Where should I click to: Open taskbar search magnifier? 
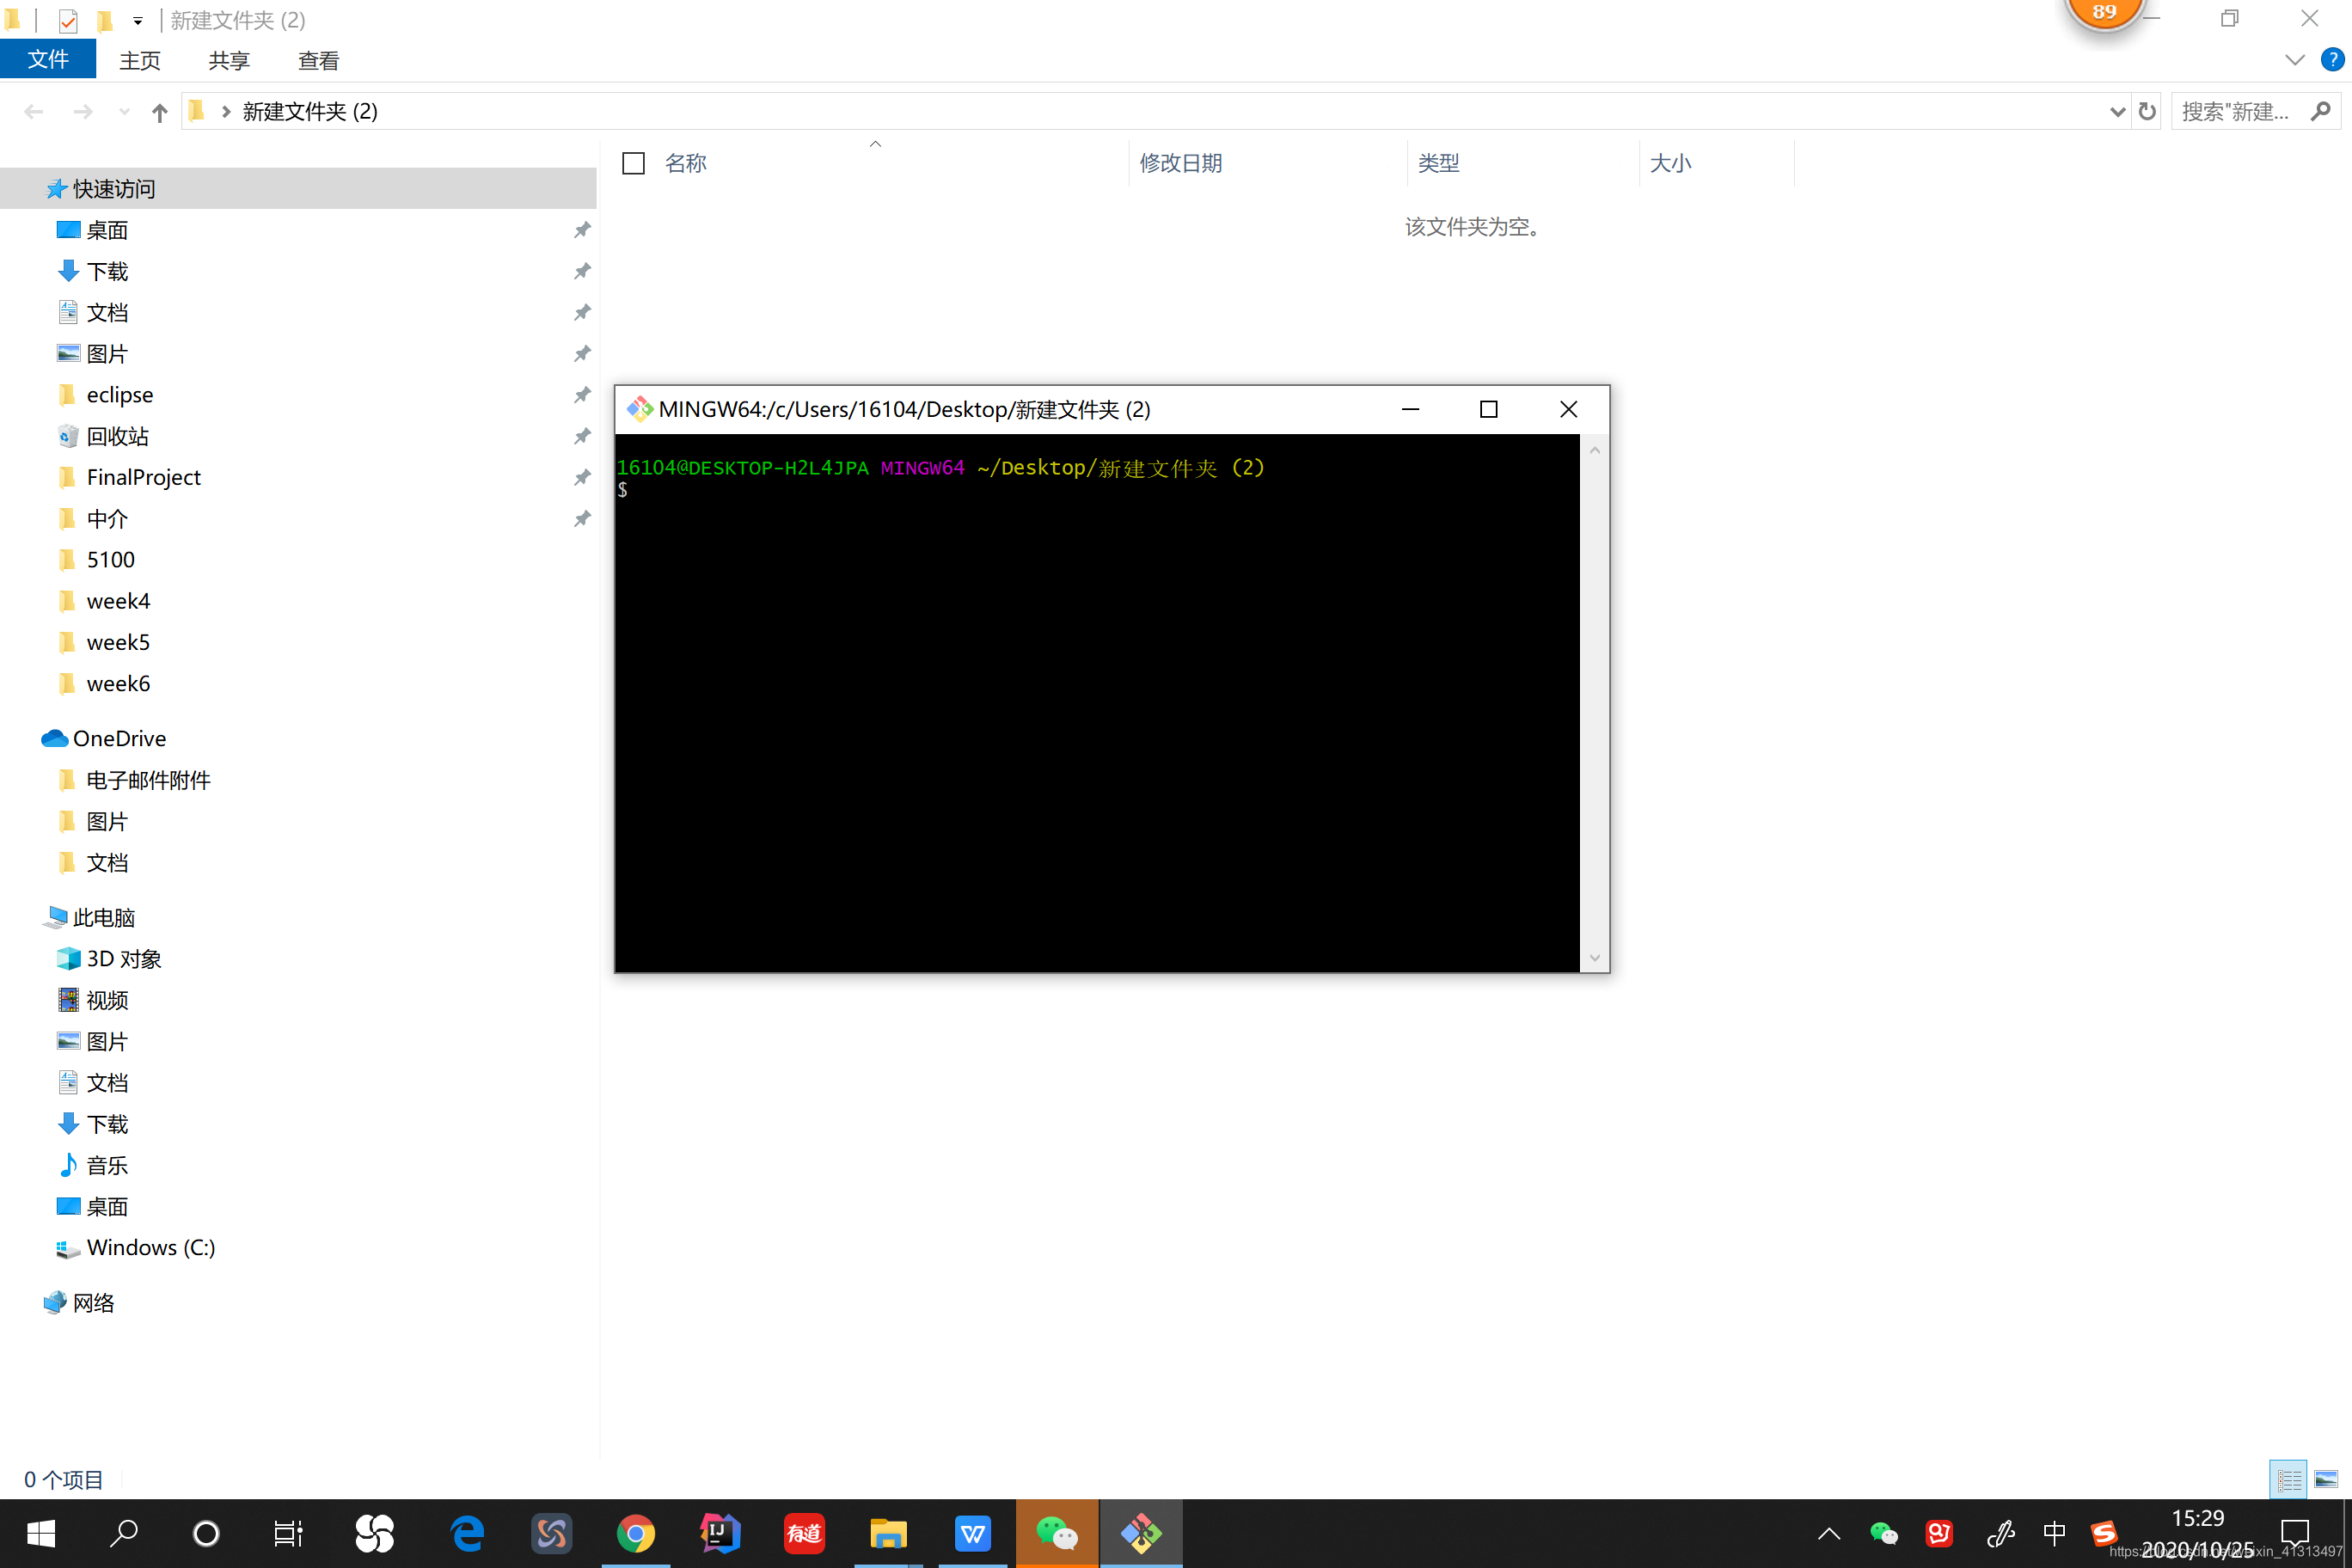coord(124,1533)
